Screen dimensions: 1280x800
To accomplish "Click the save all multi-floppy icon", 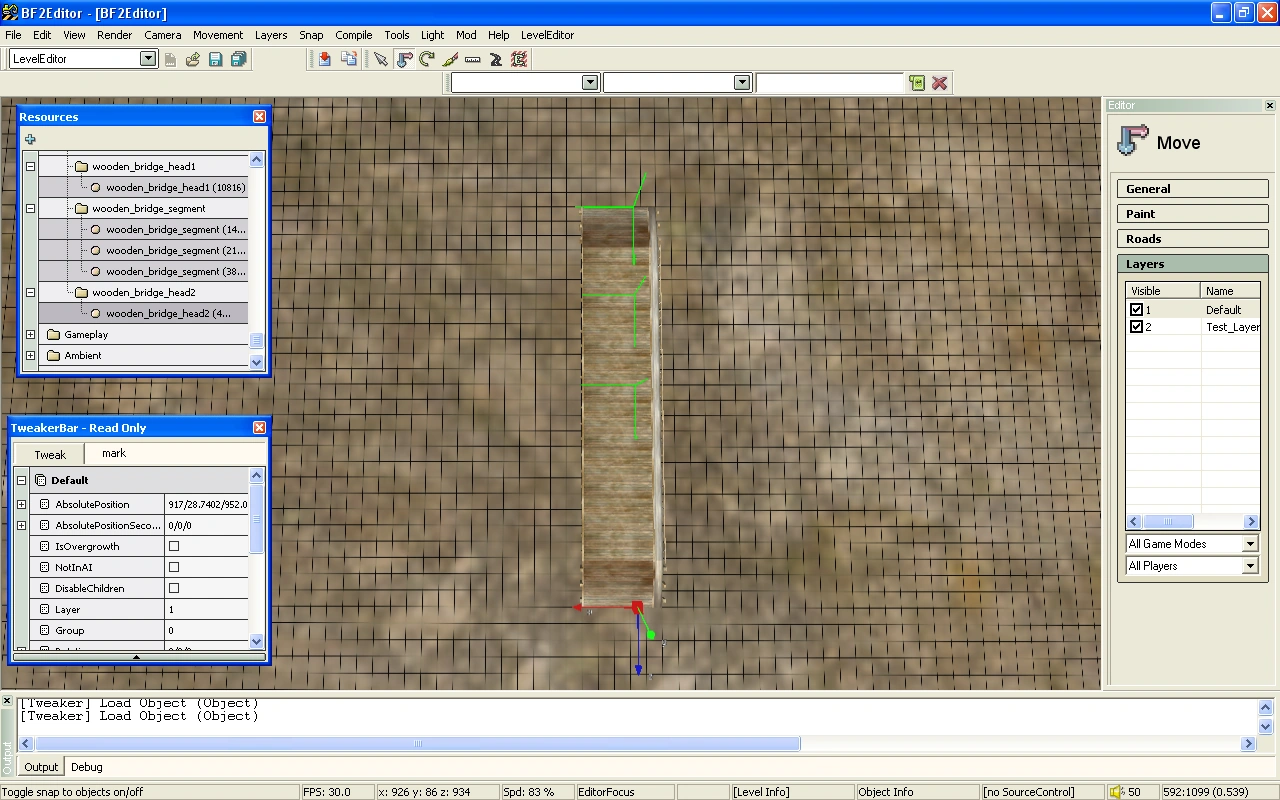I will pyautogui.click(x=238, y=59).
